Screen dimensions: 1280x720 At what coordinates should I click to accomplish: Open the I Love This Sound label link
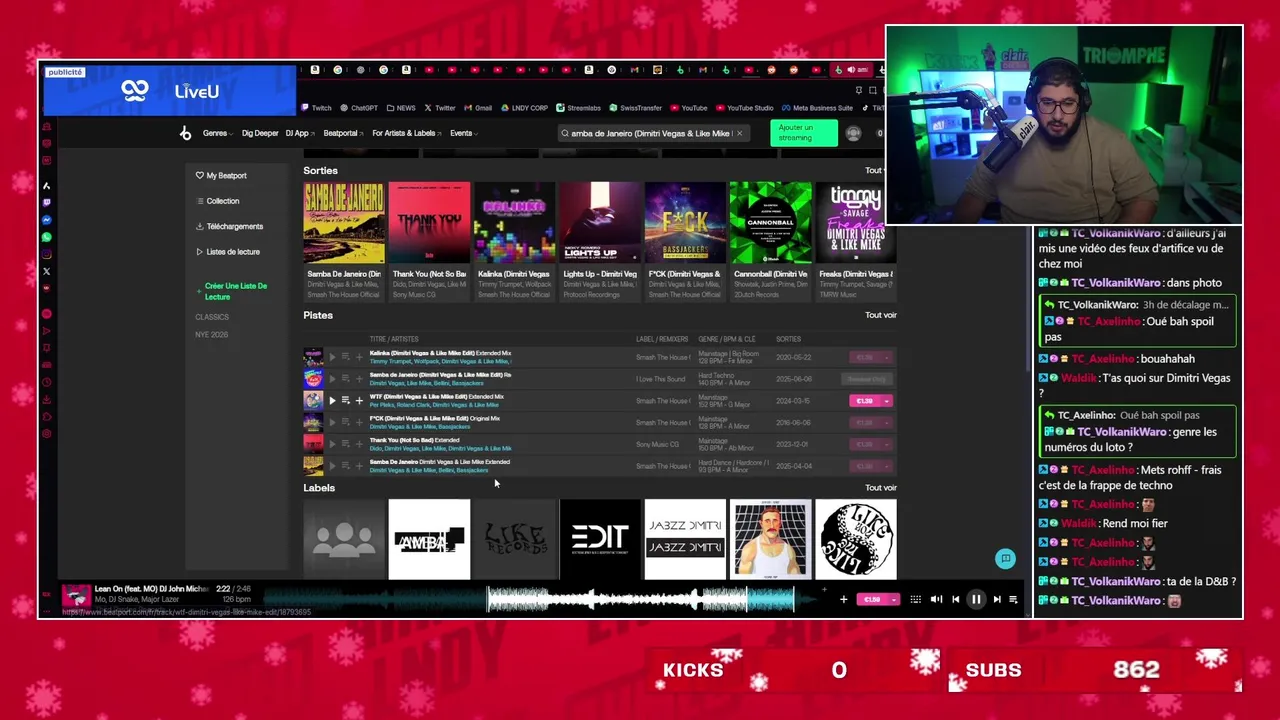tap(661, 379)
